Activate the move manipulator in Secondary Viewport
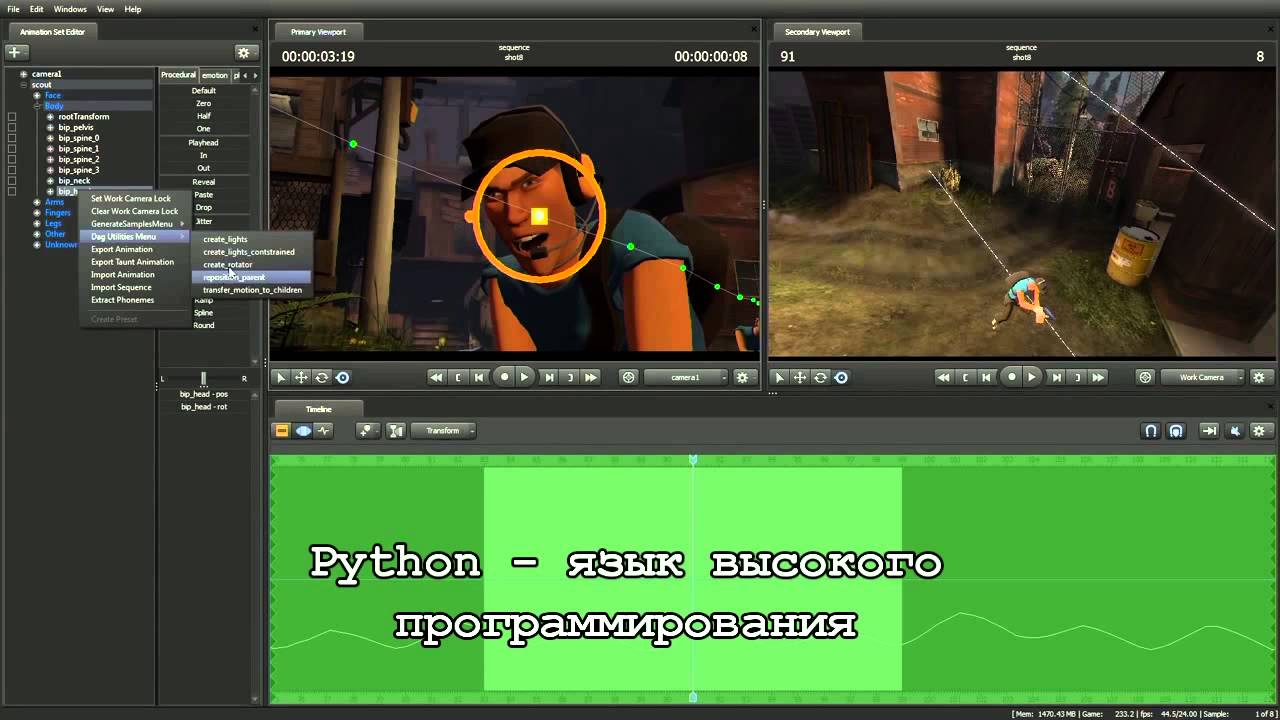Image resolution: width=1280 pixels, height=720 pixels. [x=800, y=377]
